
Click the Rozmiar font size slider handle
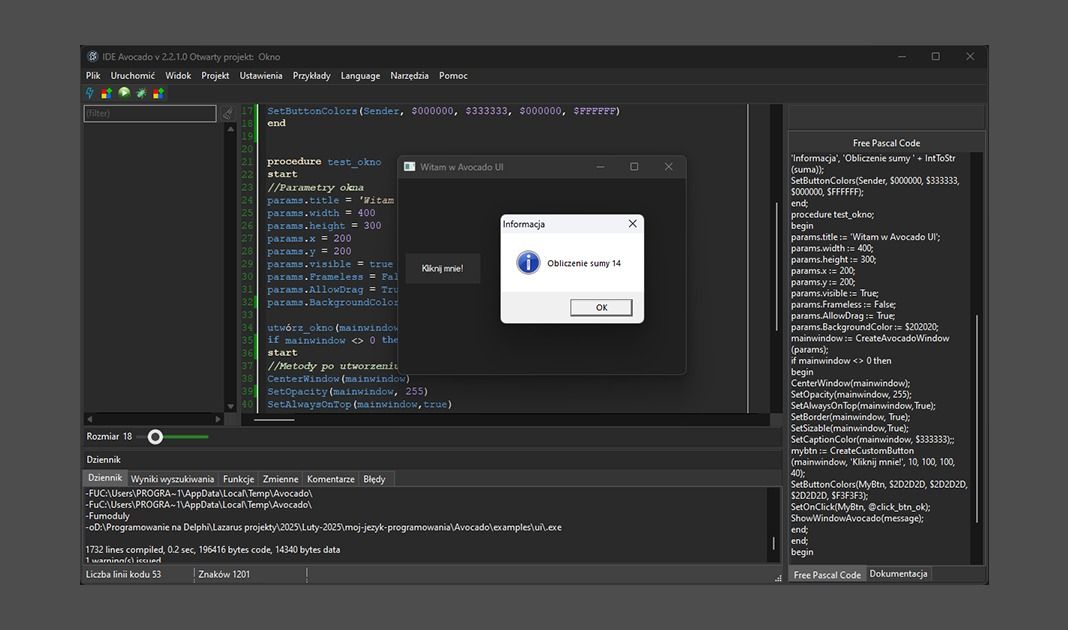pyautogui.click(x=155, y=437)
